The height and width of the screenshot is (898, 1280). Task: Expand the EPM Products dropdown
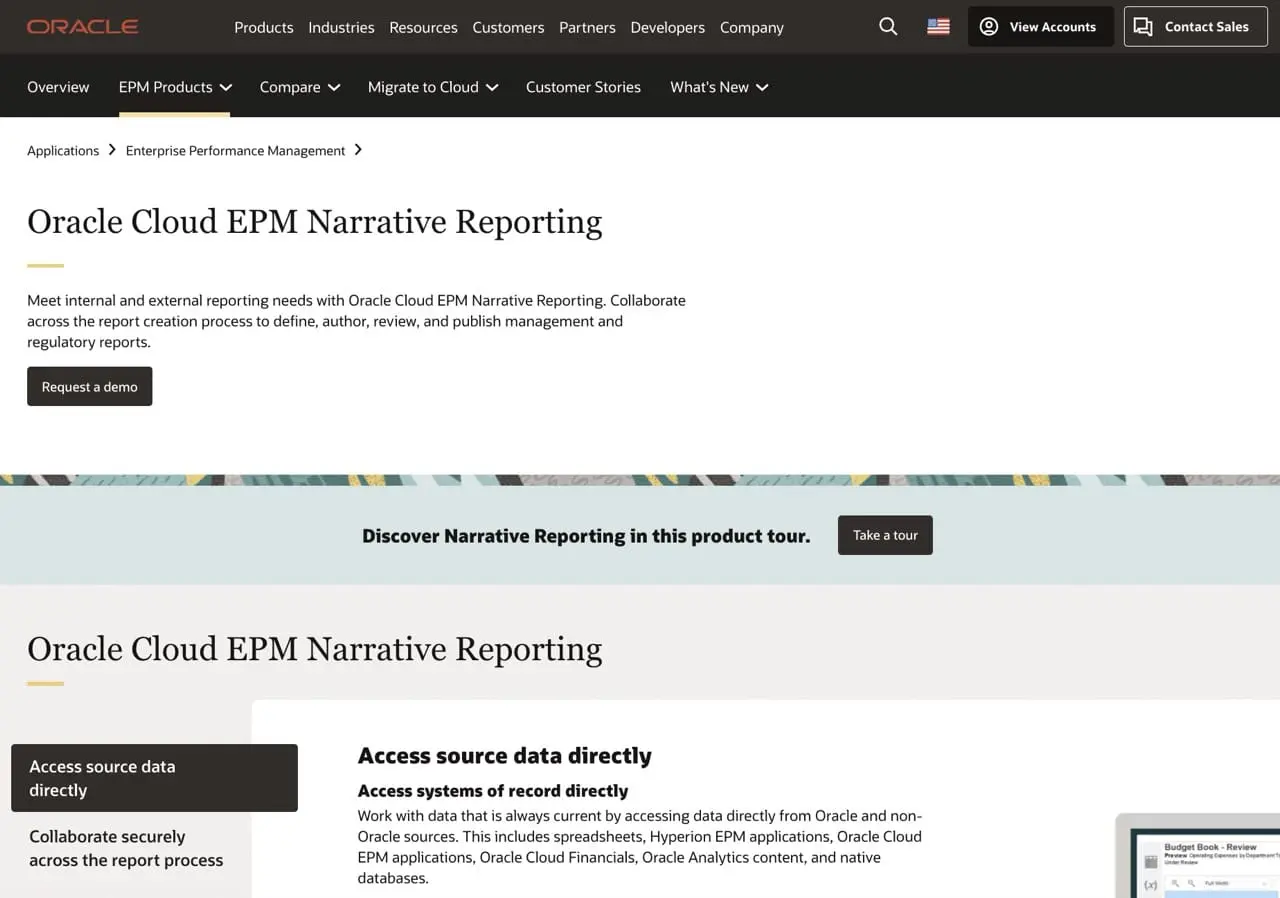click(227, 87)
